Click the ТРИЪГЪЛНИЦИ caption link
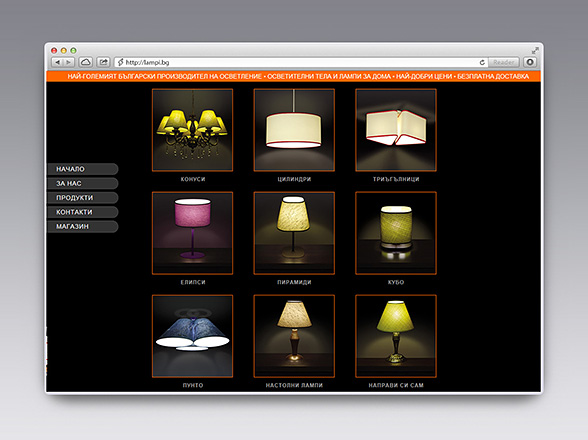The width and height of the screenshot is (588, 440). pos(396,179)
